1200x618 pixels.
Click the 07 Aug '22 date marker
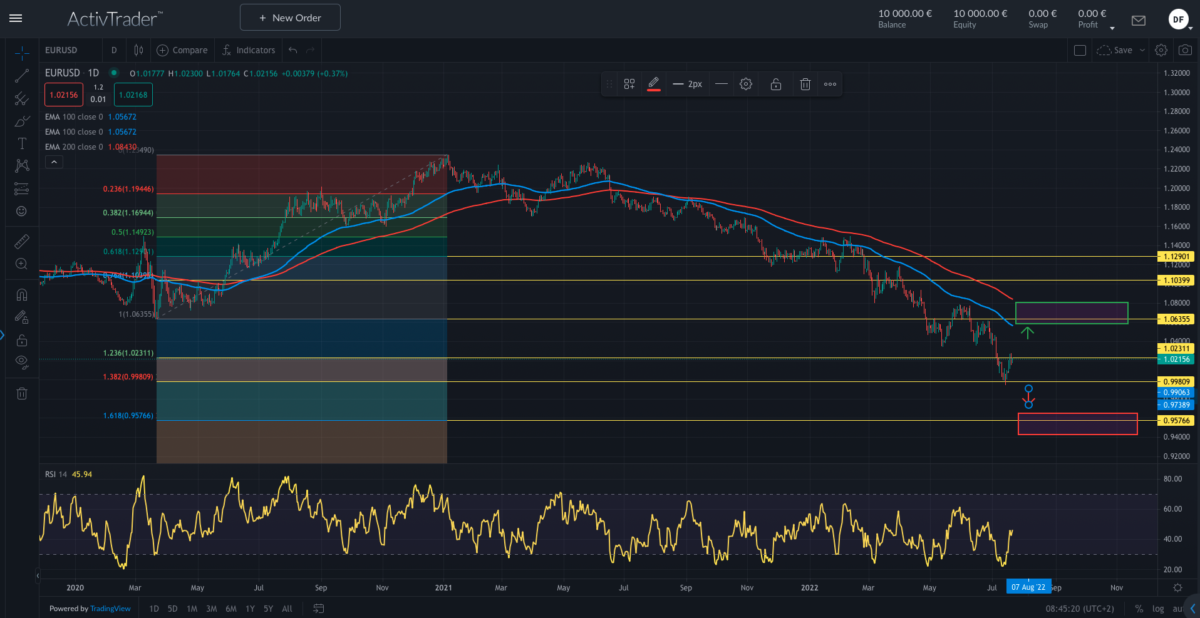tap(1026, 587)
